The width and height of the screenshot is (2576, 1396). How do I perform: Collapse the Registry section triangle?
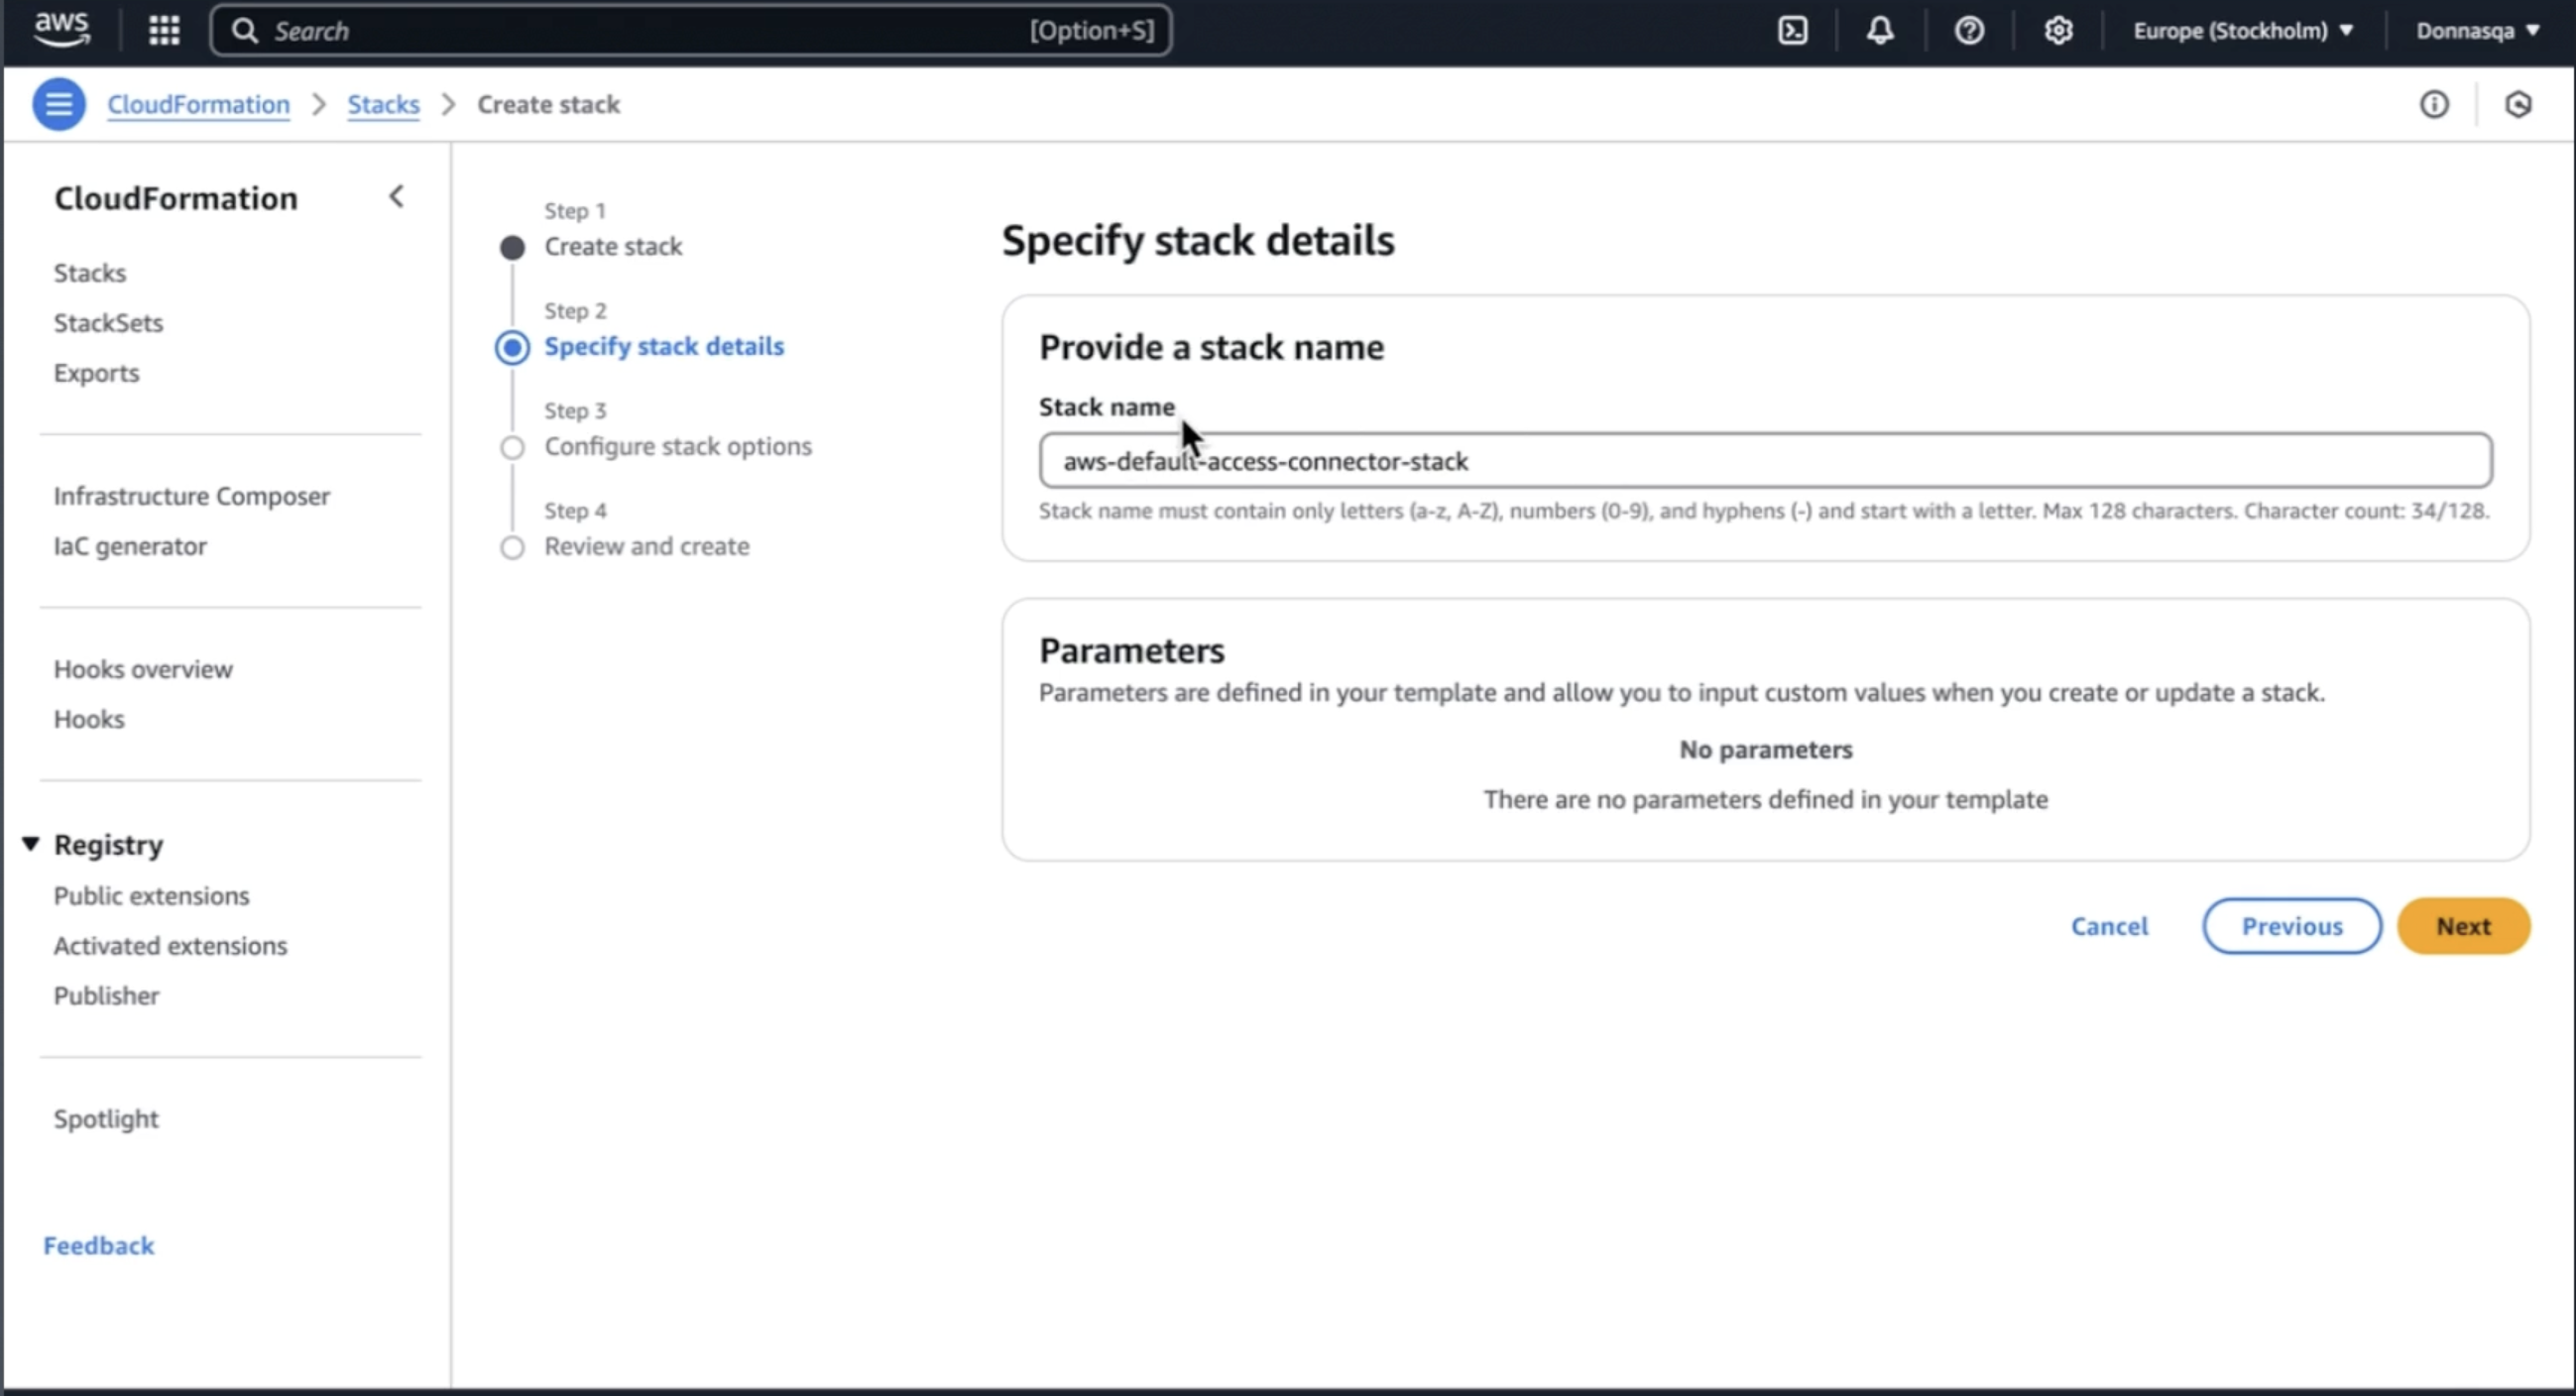(31, 844)
